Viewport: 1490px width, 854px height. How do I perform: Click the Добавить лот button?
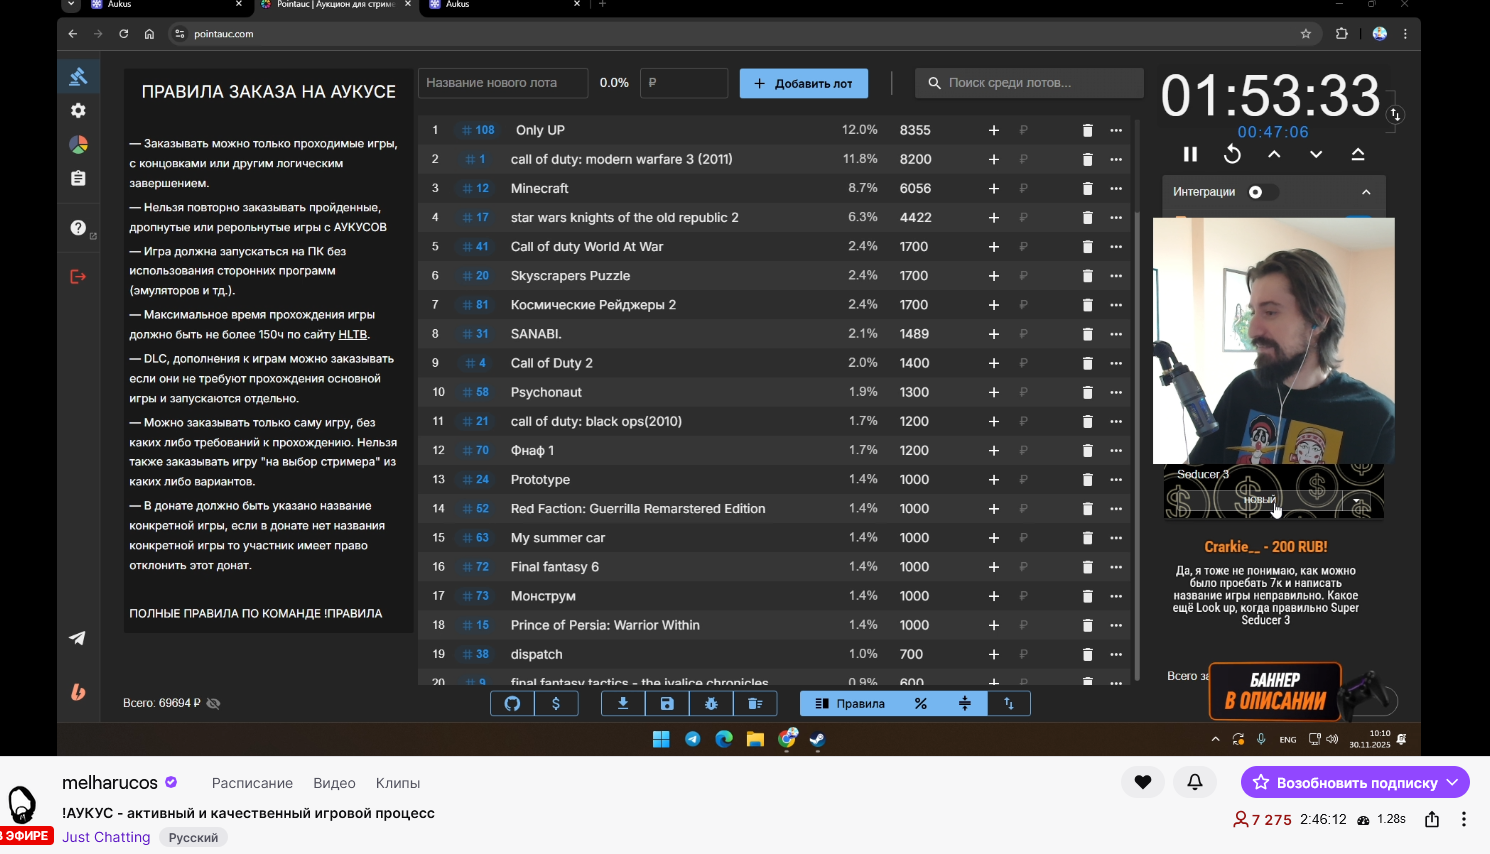coord(804,83)
